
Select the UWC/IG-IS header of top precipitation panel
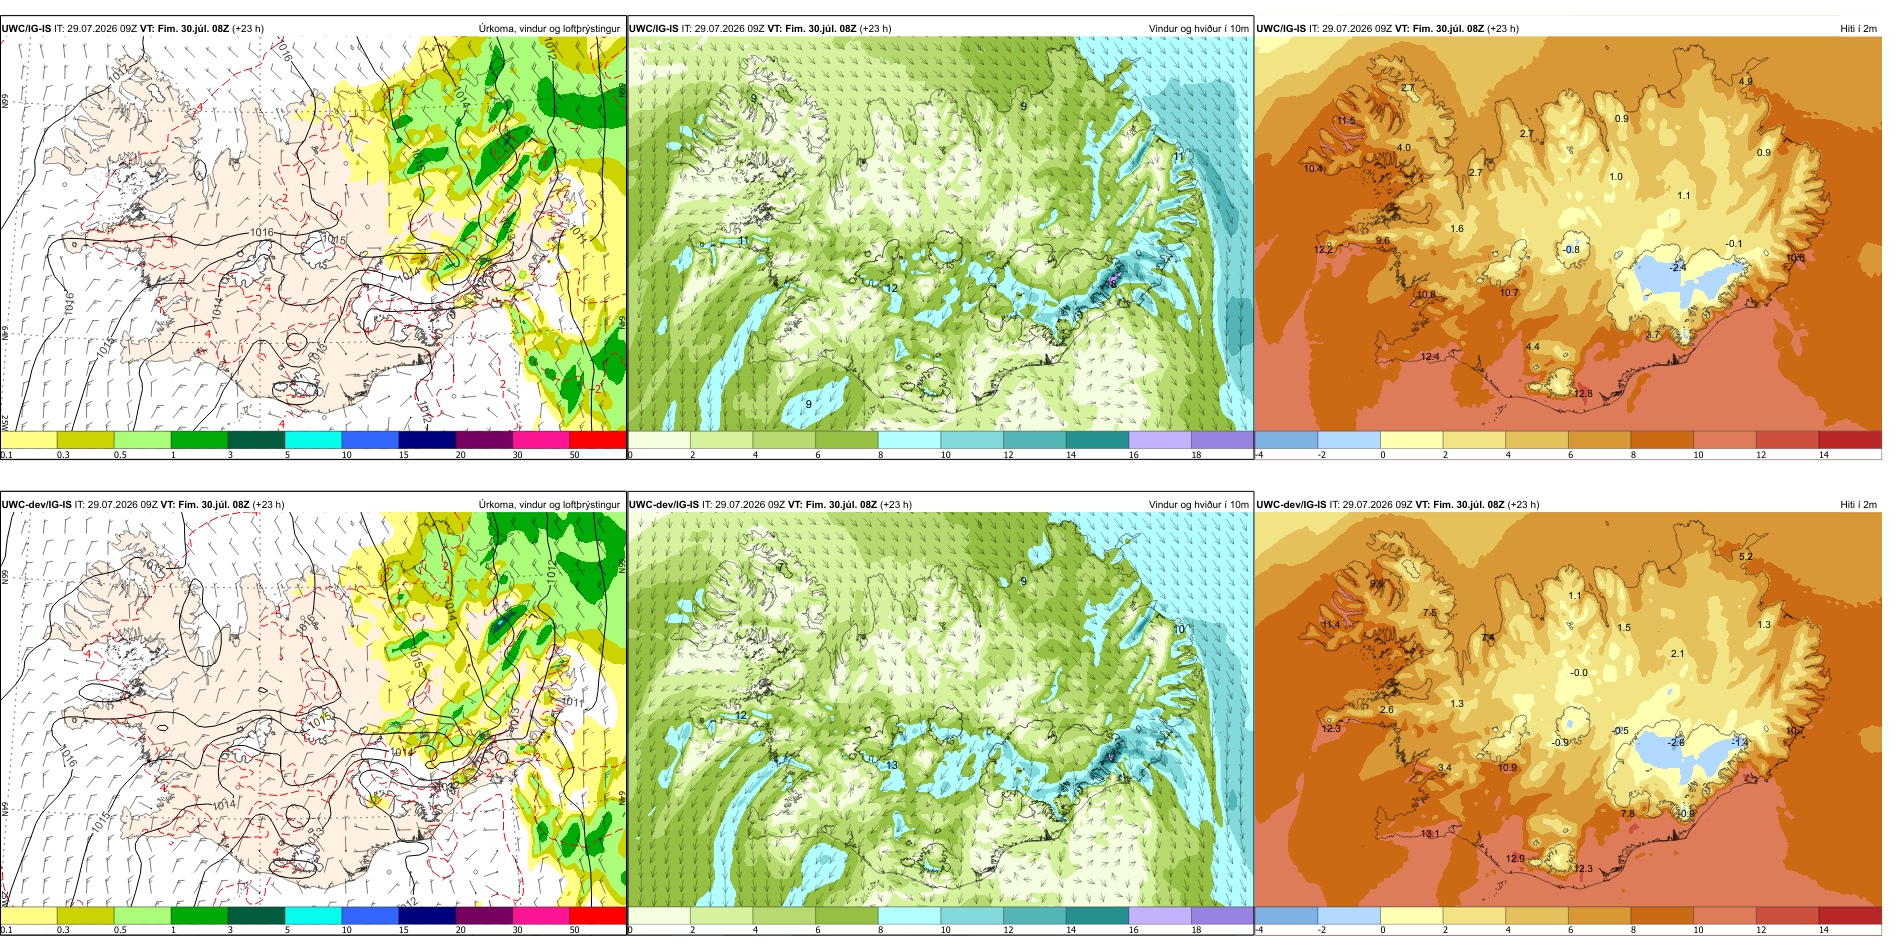click(x=26, y=29)
